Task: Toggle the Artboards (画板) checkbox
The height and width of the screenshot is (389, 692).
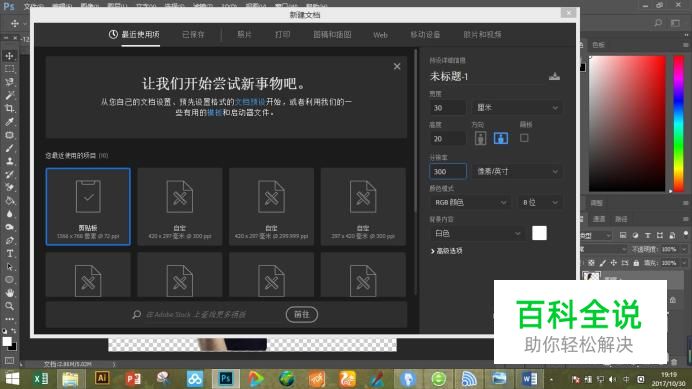Action: pyautogui.click(x=524, y=138)
